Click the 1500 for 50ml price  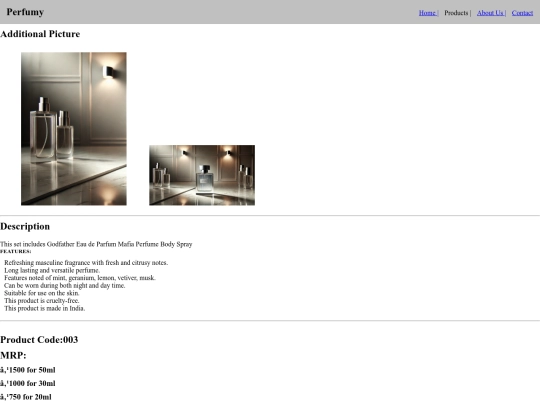28,370
